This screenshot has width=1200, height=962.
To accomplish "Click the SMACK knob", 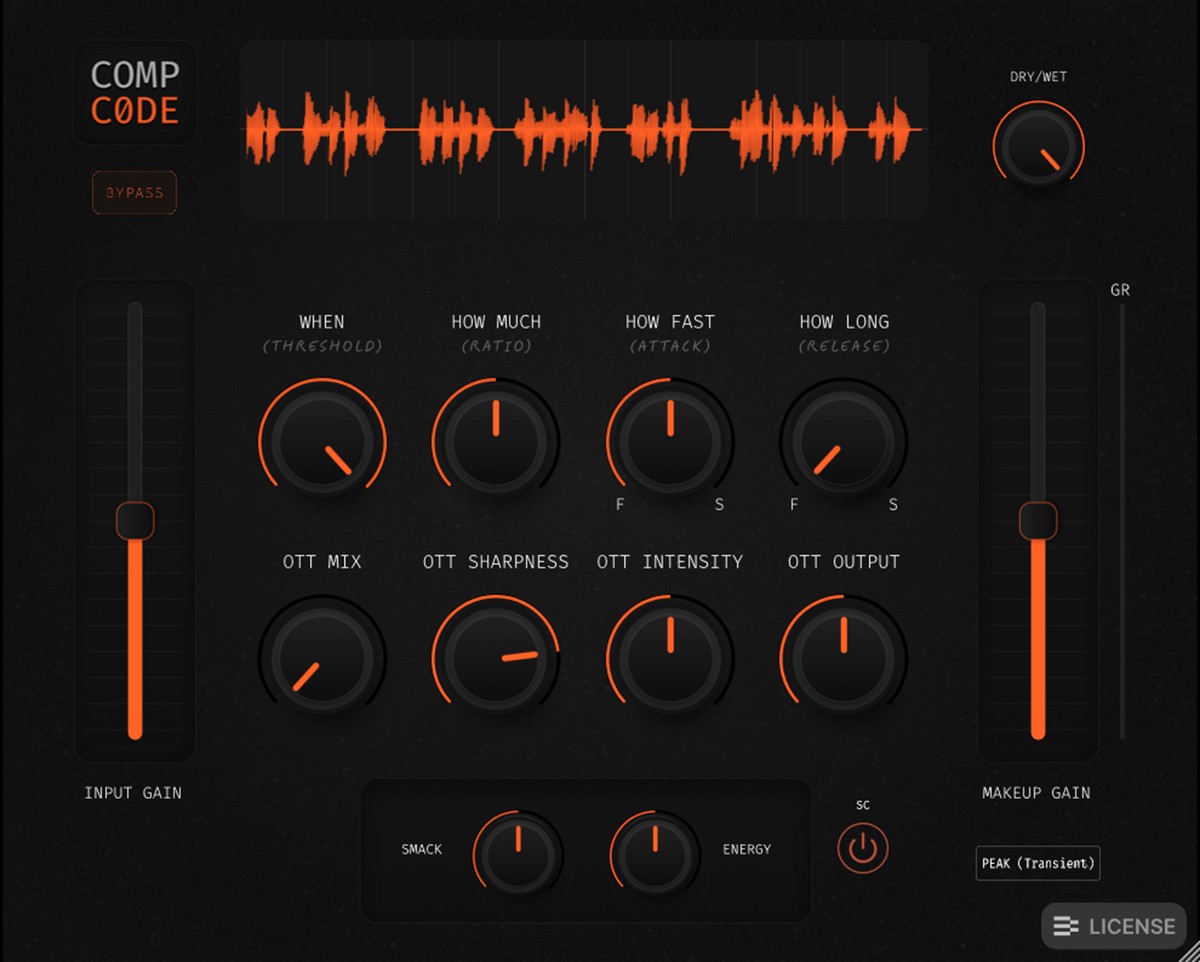I will pyautogui.click(x=518, y=854).
